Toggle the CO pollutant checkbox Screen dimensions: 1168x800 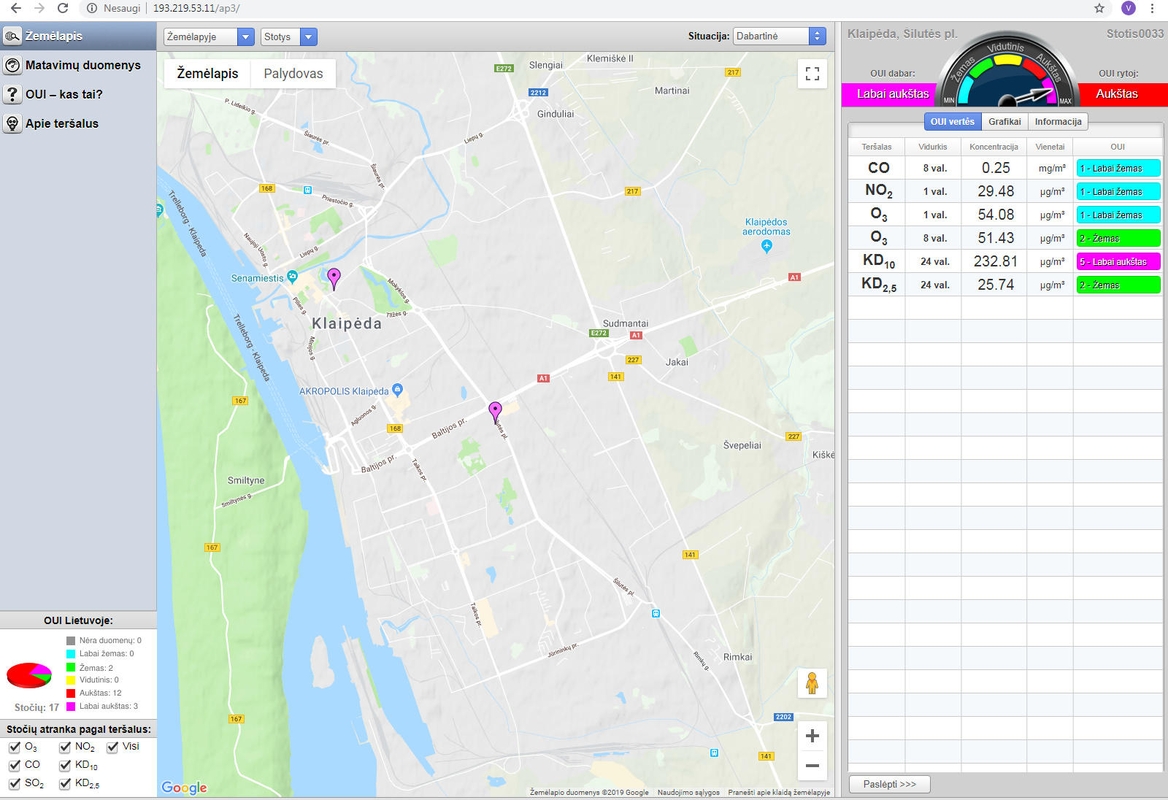14,765
